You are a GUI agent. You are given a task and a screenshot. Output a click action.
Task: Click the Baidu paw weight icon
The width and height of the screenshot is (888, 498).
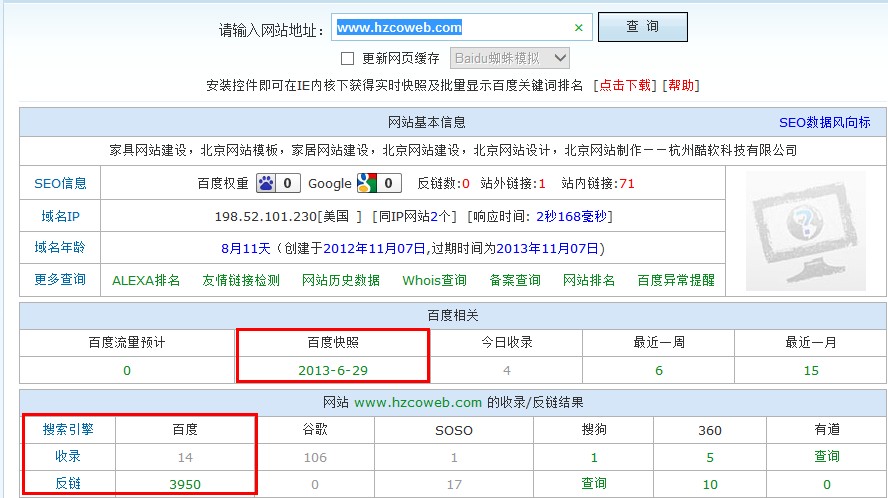(x=266, y=183)
